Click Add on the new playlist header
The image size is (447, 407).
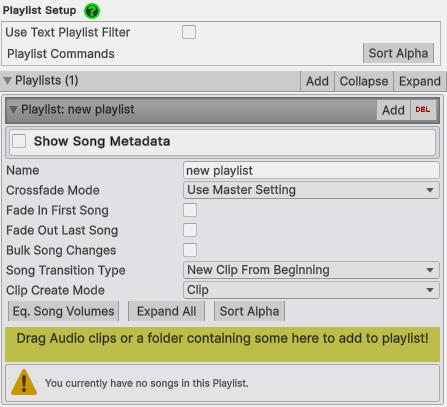click(394, 110)
